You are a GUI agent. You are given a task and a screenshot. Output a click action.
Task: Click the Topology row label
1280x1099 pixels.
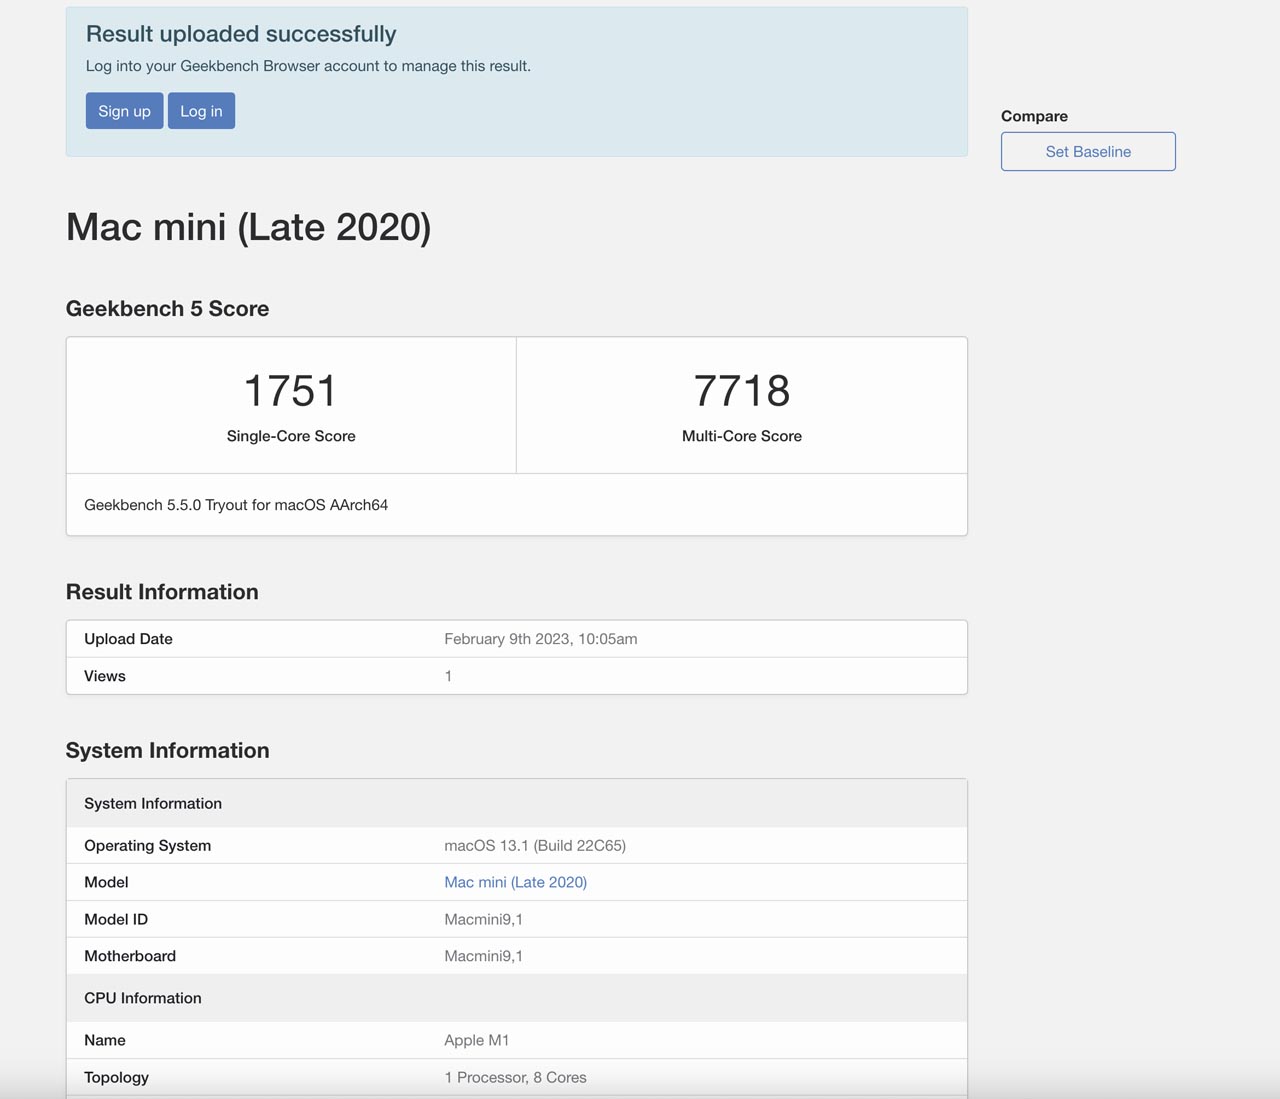pos(116,1077)
